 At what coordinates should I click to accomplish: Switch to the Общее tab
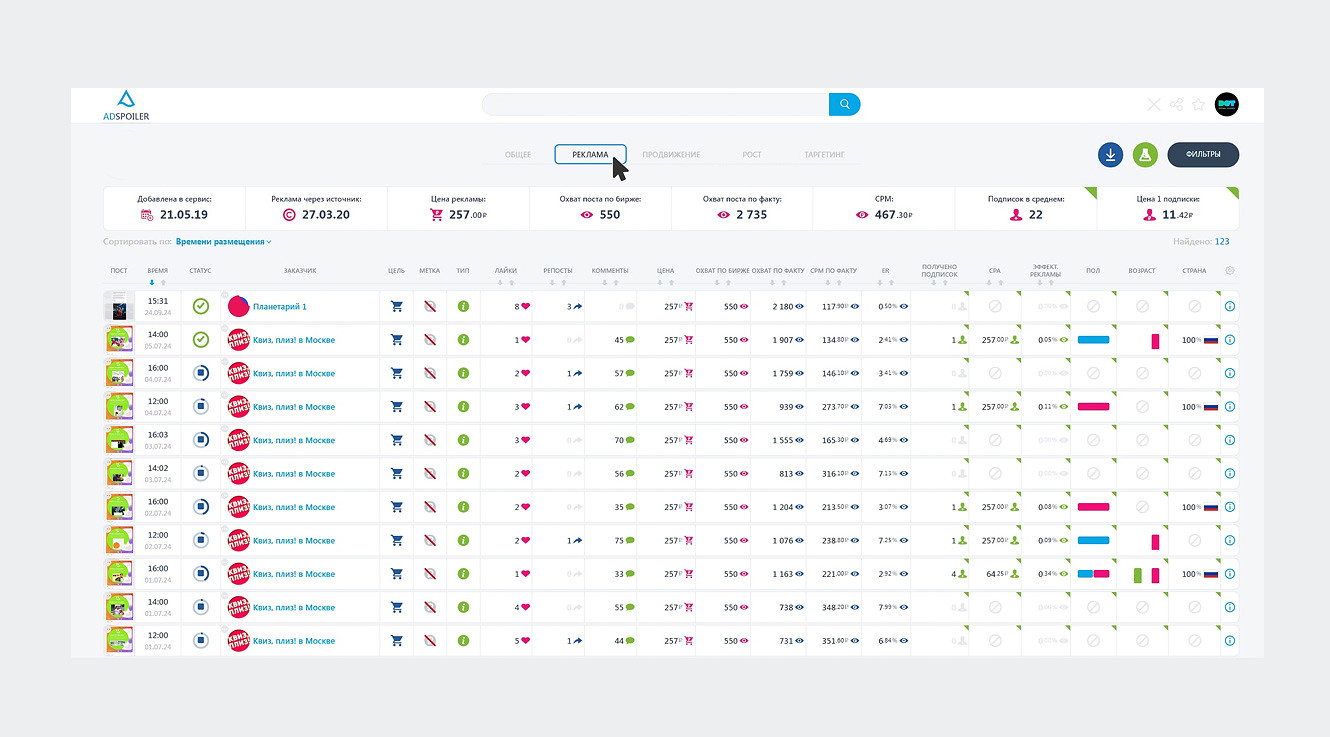(518, 155)
